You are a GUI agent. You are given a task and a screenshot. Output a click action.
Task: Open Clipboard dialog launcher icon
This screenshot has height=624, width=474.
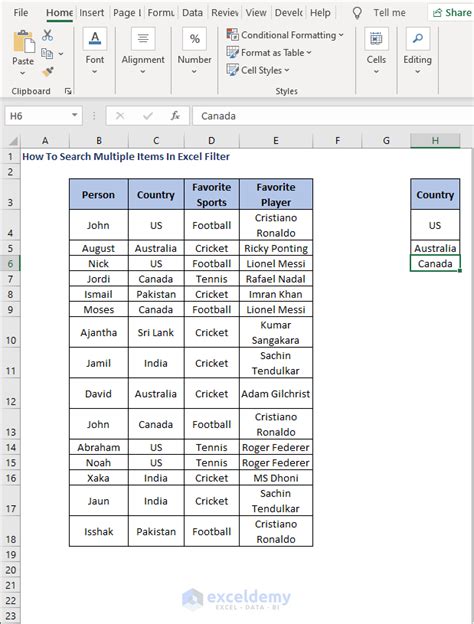[68, 91]
